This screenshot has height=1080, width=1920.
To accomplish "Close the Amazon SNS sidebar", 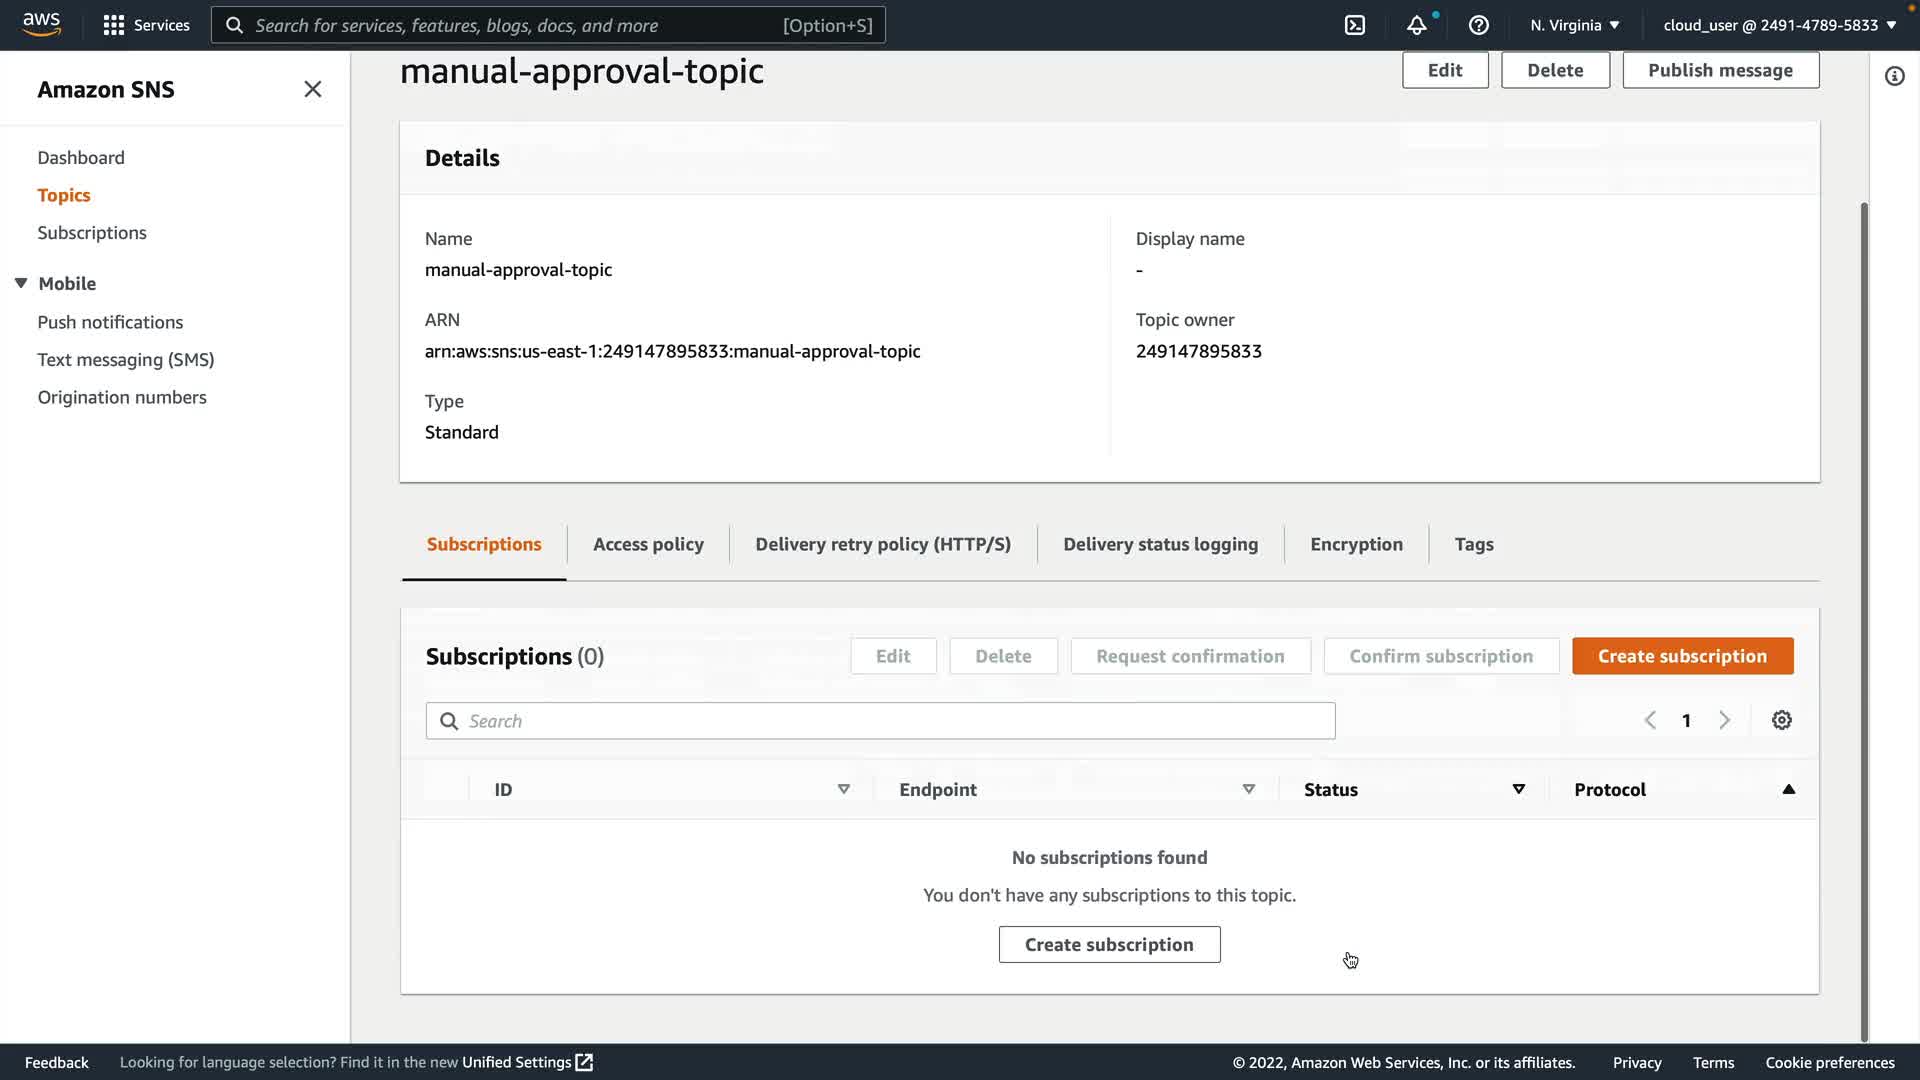I will (312, 89).
